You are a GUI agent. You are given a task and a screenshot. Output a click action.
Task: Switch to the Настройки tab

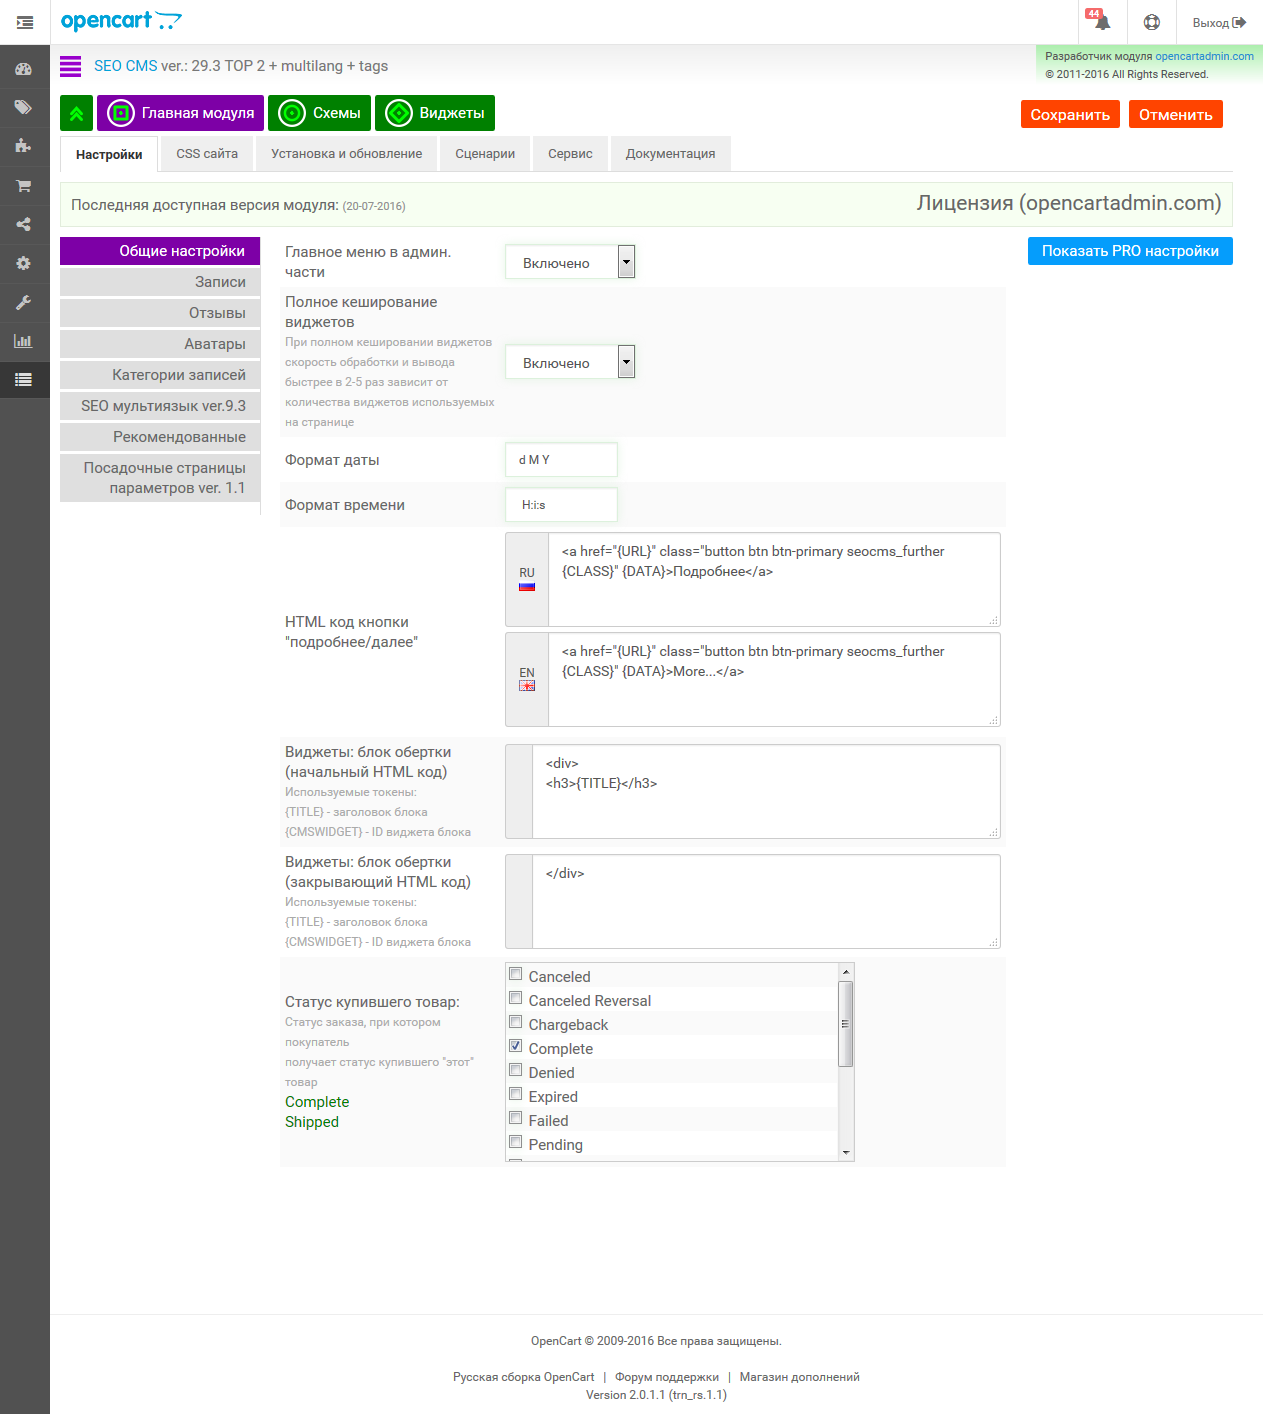(109, 154)
